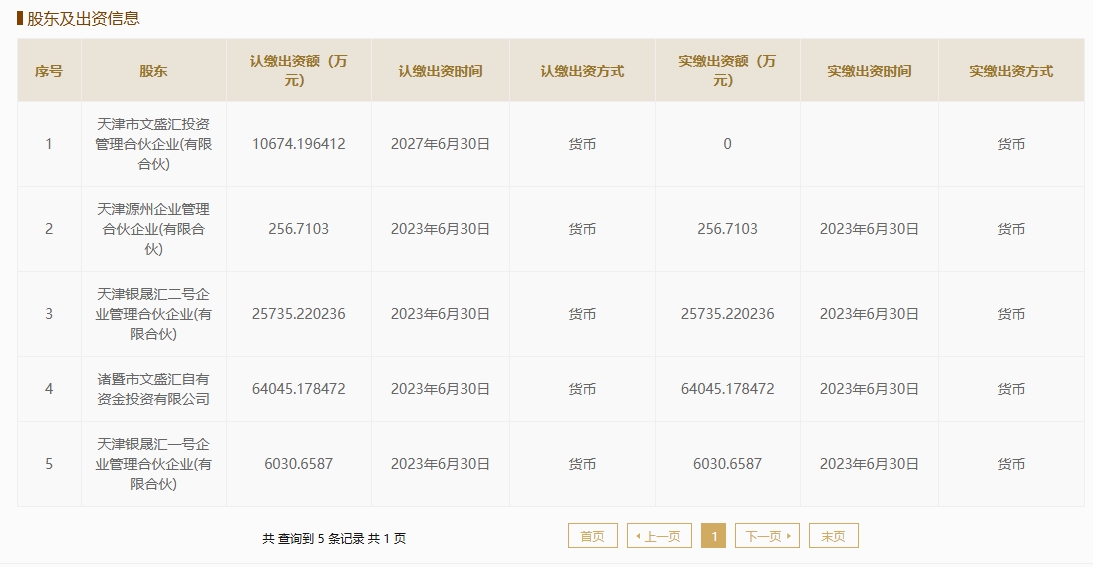
Task: Click the 股东 column header
Action: coord(153,70)
